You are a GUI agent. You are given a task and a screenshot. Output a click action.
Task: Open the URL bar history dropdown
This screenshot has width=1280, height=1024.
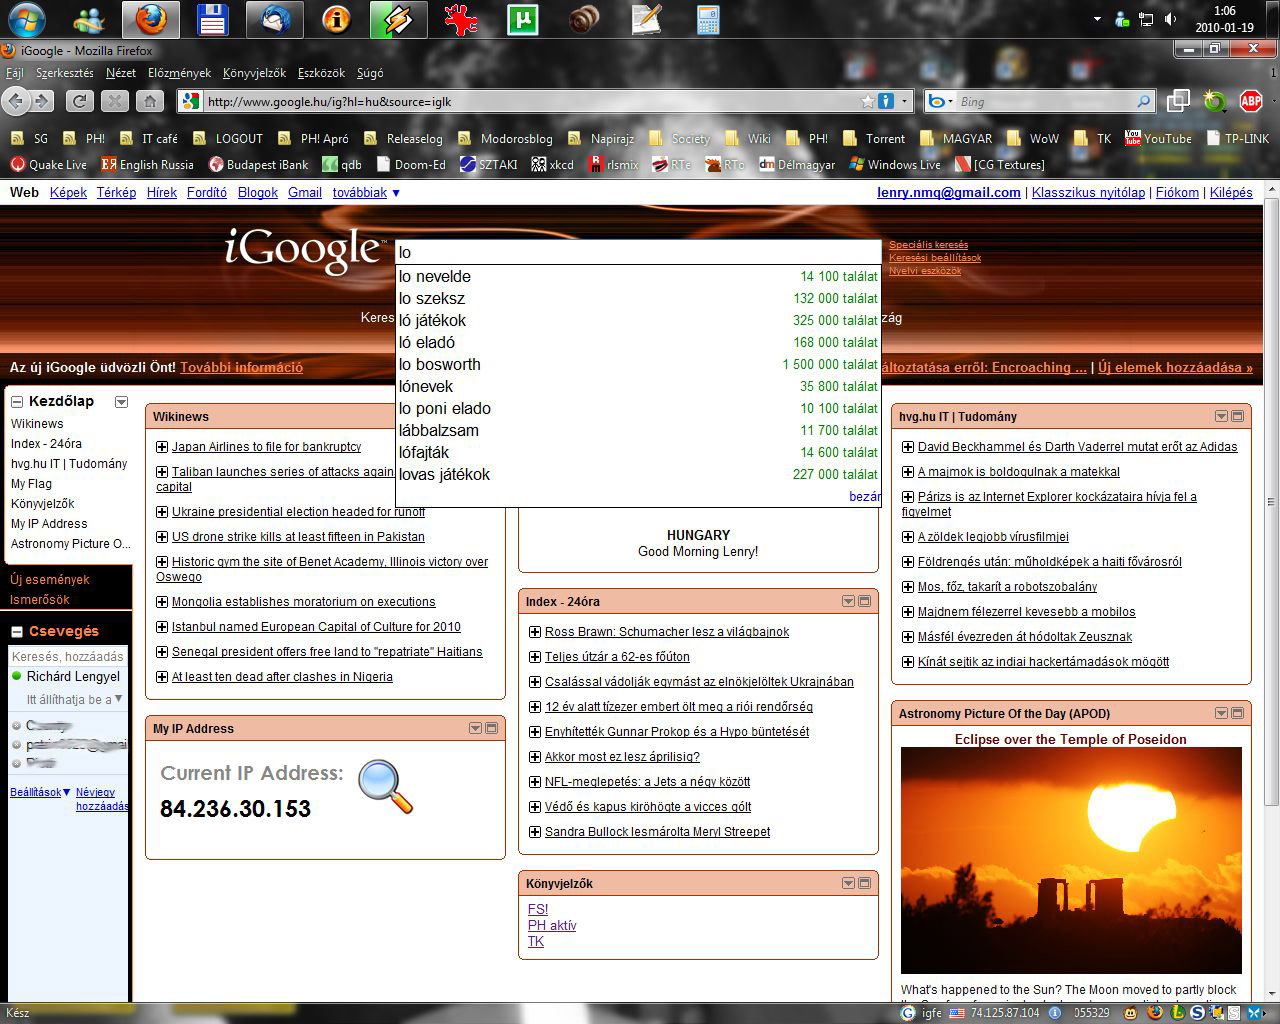(905, 101)
